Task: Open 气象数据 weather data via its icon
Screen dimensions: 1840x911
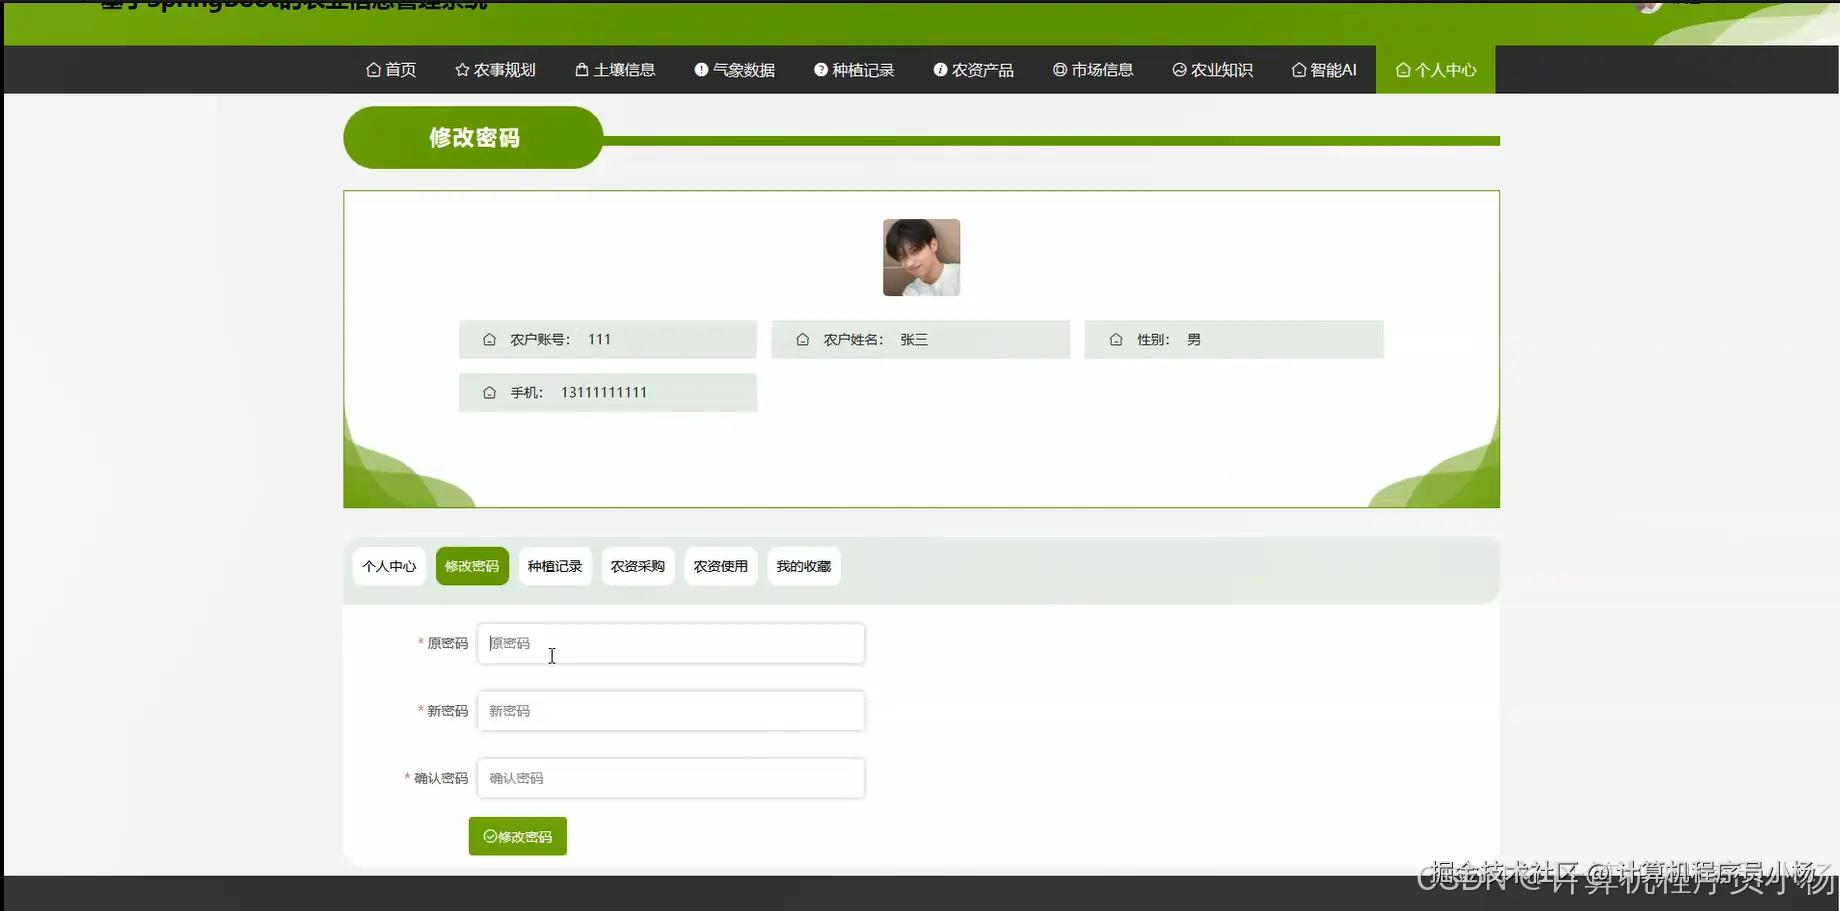Action: pyautogui.click(x=699, y=69)
